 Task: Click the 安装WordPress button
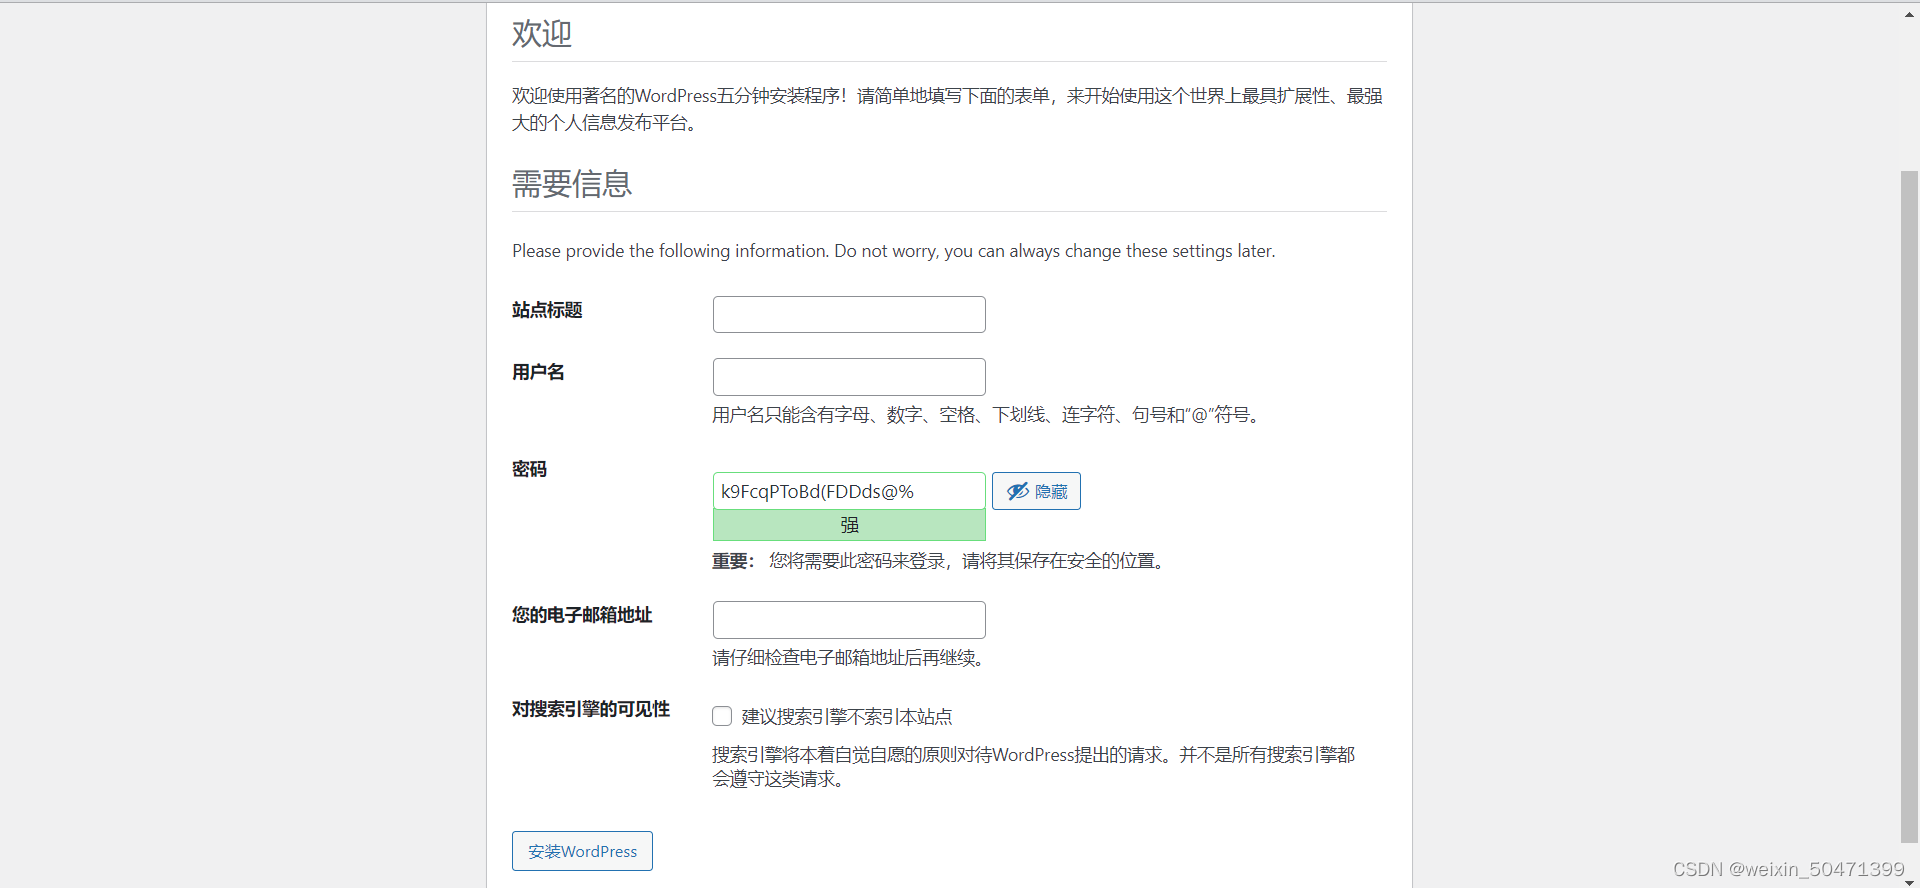point(582,851)
